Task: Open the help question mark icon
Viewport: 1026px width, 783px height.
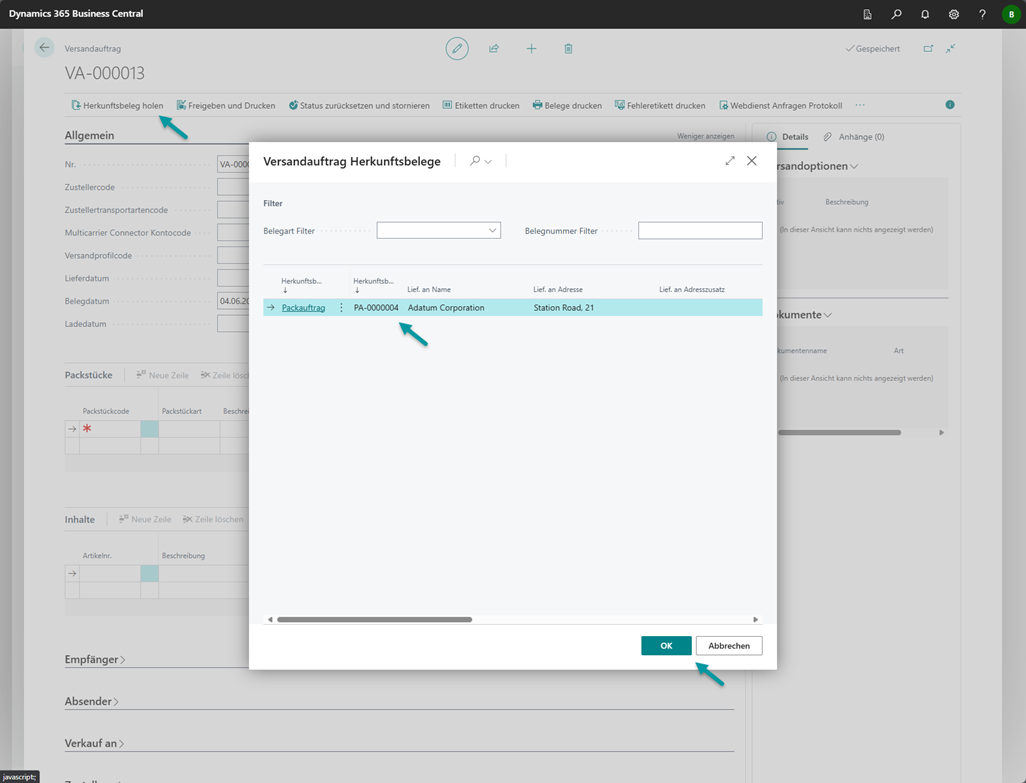Action: pyautogui.click(x=982, y=14)
